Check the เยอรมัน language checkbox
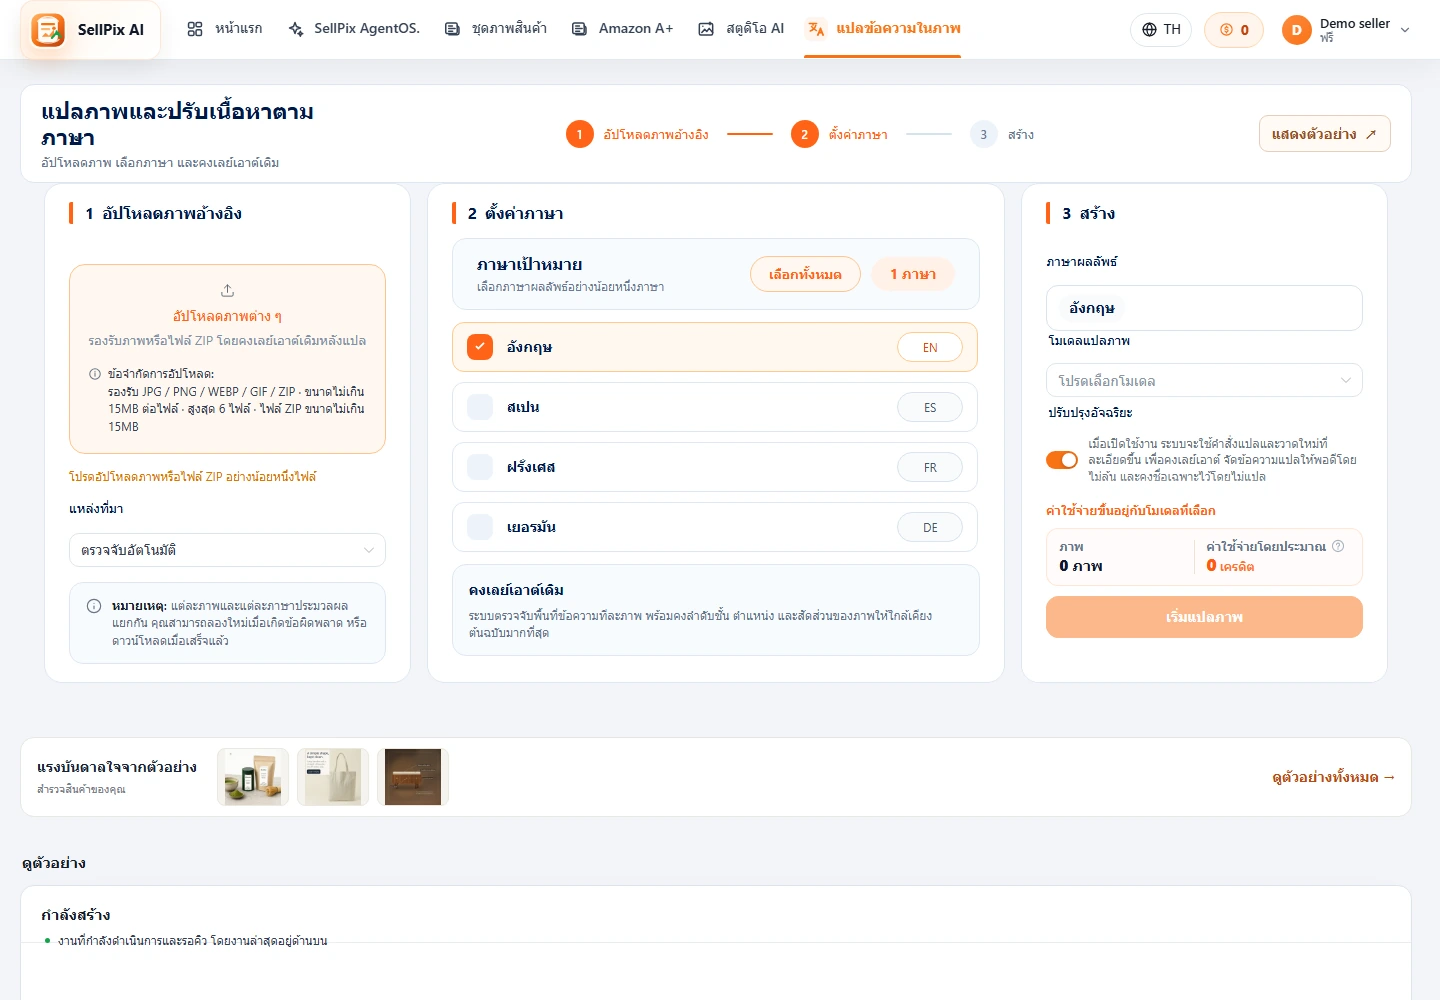This screenshot has width=1440, height=1000. (480, 527)
